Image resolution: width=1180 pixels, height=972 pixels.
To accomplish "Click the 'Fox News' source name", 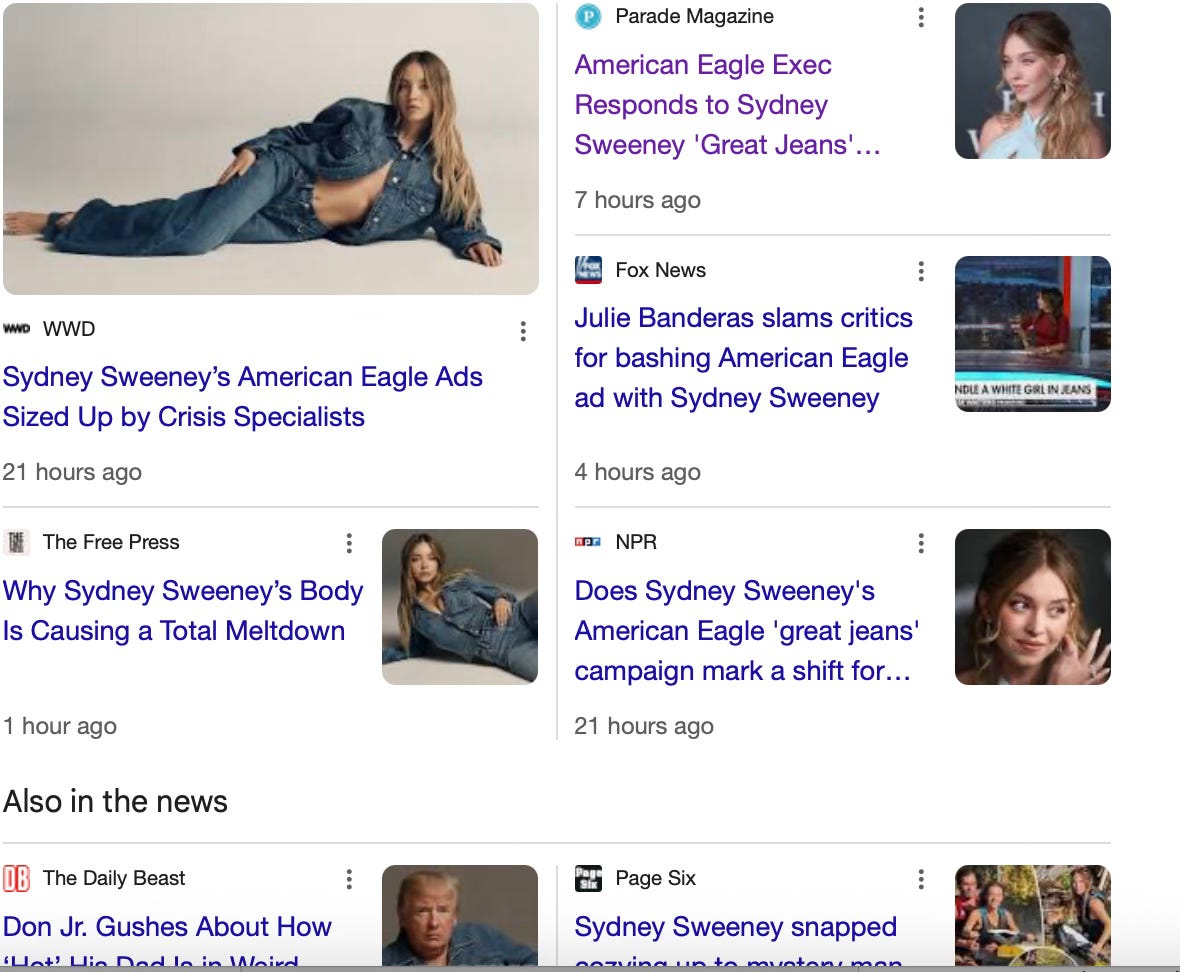I will tap(660, 270).
